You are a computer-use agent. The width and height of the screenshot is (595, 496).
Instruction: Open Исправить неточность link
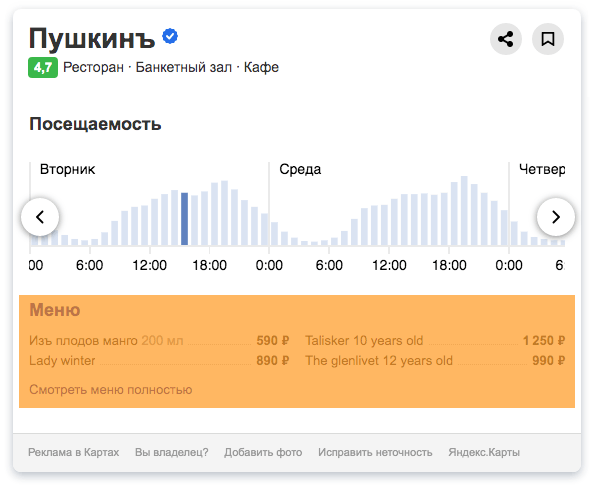pyautogui.click(x=375, y=452)
